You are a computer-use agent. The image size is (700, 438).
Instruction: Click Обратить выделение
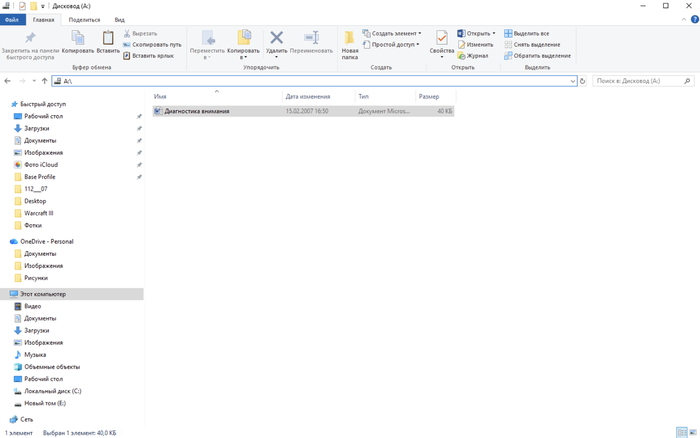click(x=538, y=56)
